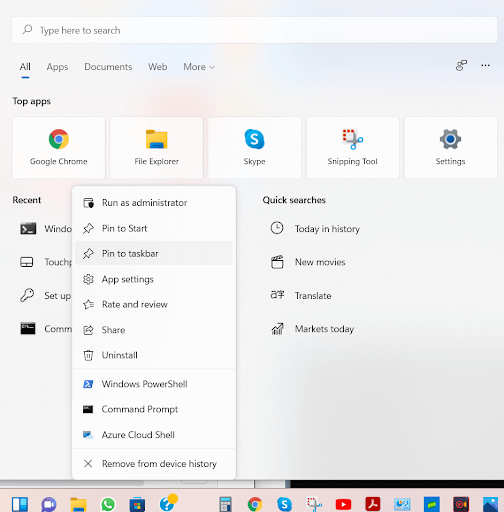Open the Windows Terminal recent item icon
504x512 pixels.
point(28,229)
